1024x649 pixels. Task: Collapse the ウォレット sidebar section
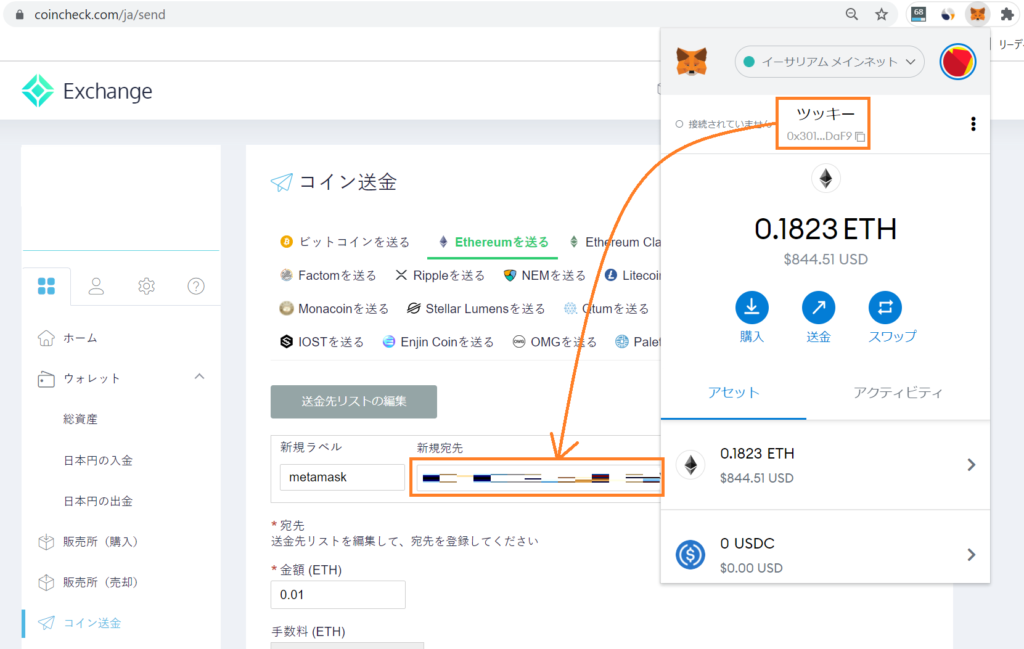click(199, 377)
